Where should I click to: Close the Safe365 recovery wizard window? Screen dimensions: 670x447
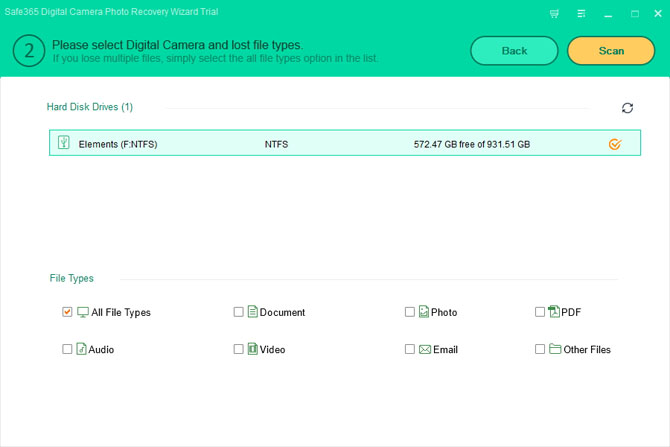pos(658,14)
